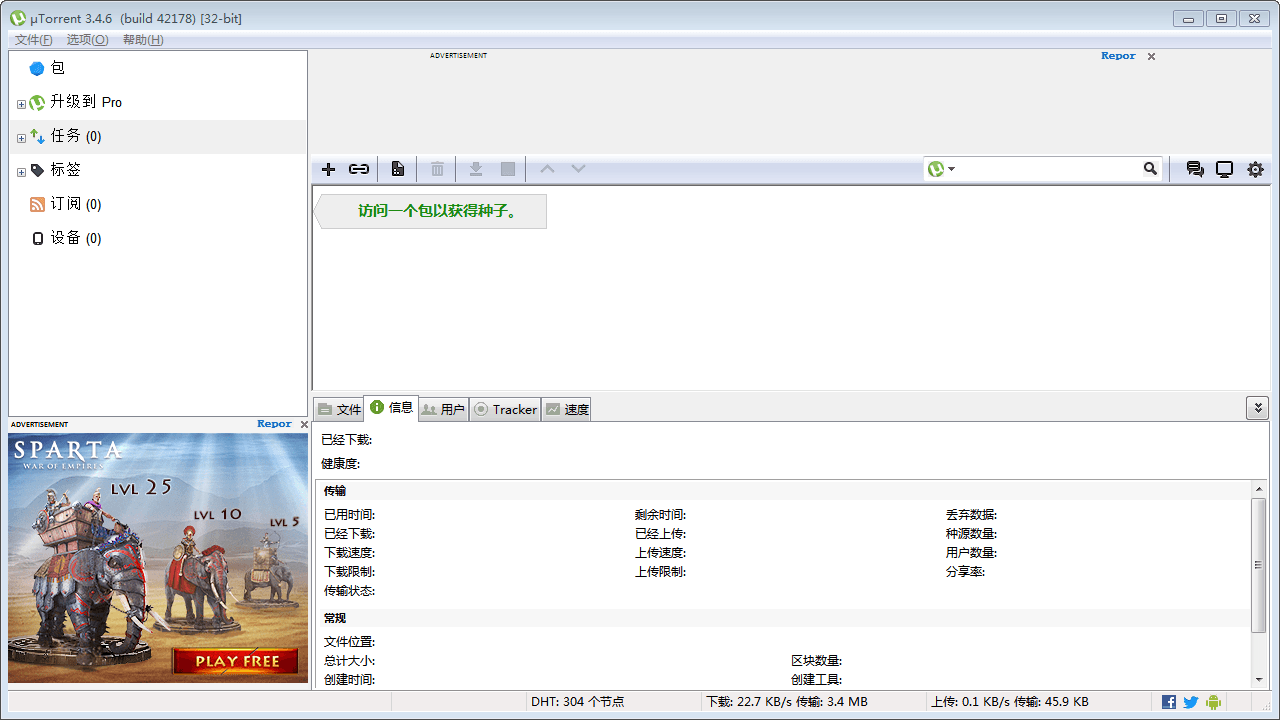
Task: Close the Sparta sidebar advertisement
Action: pos(305,425)
